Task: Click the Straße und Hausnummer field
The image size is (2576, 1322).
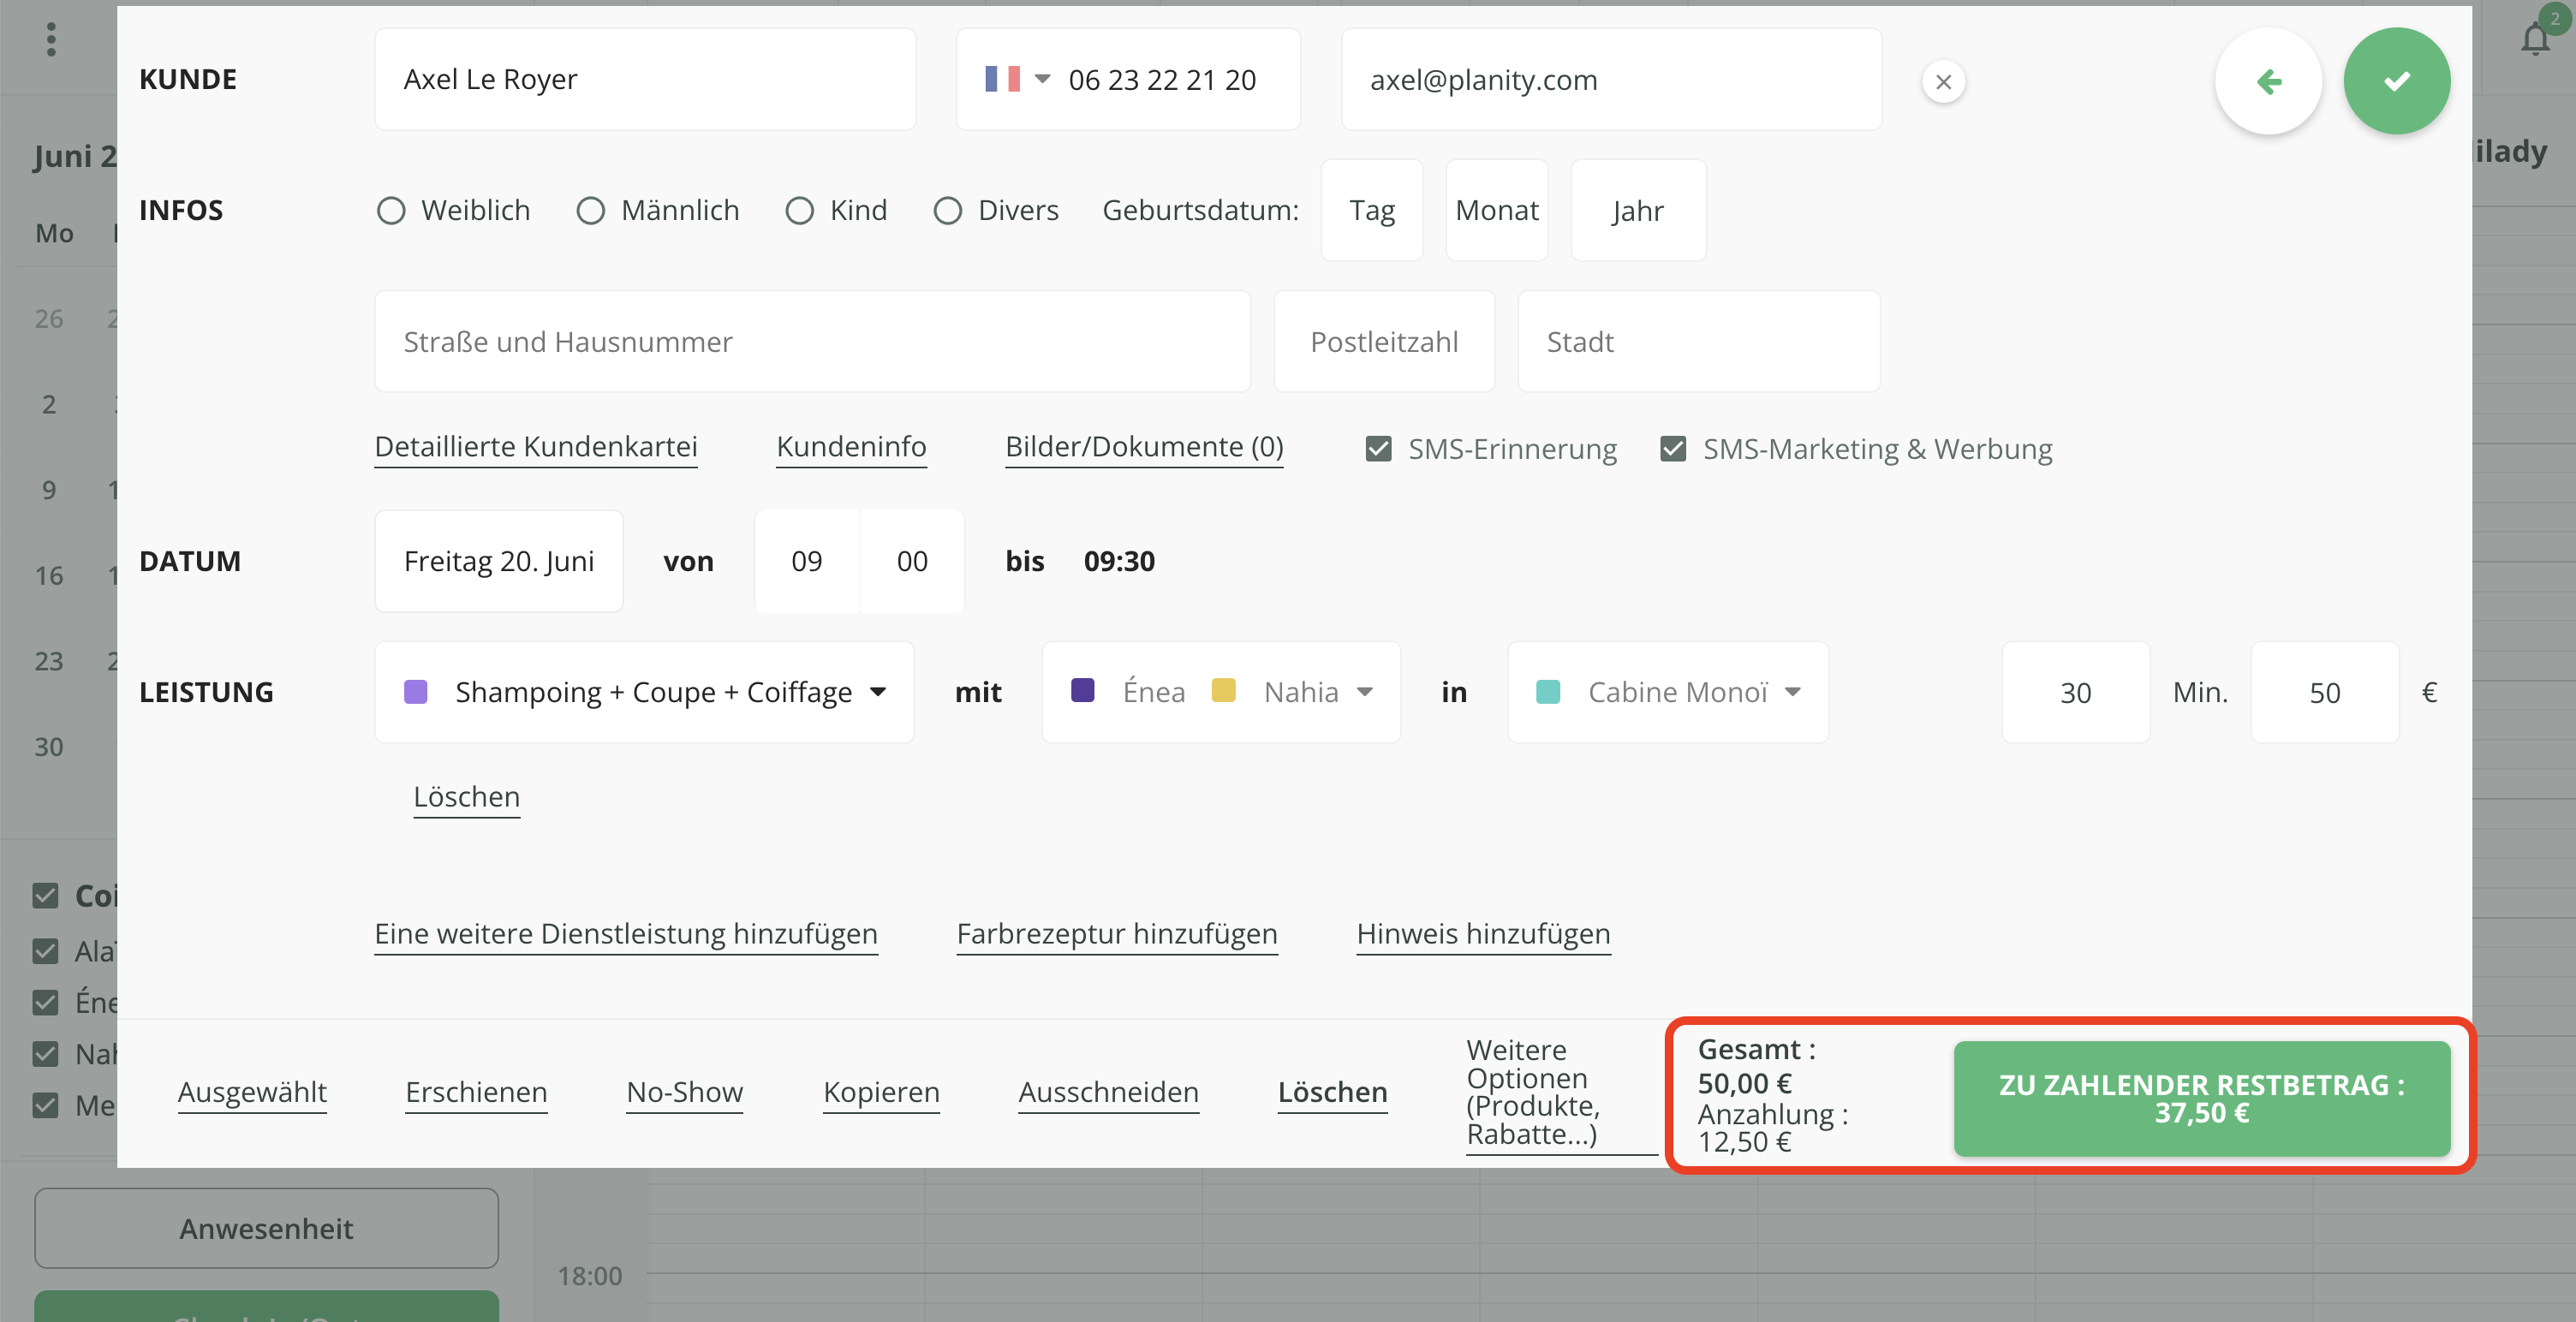Action: [x=812, y=342]
